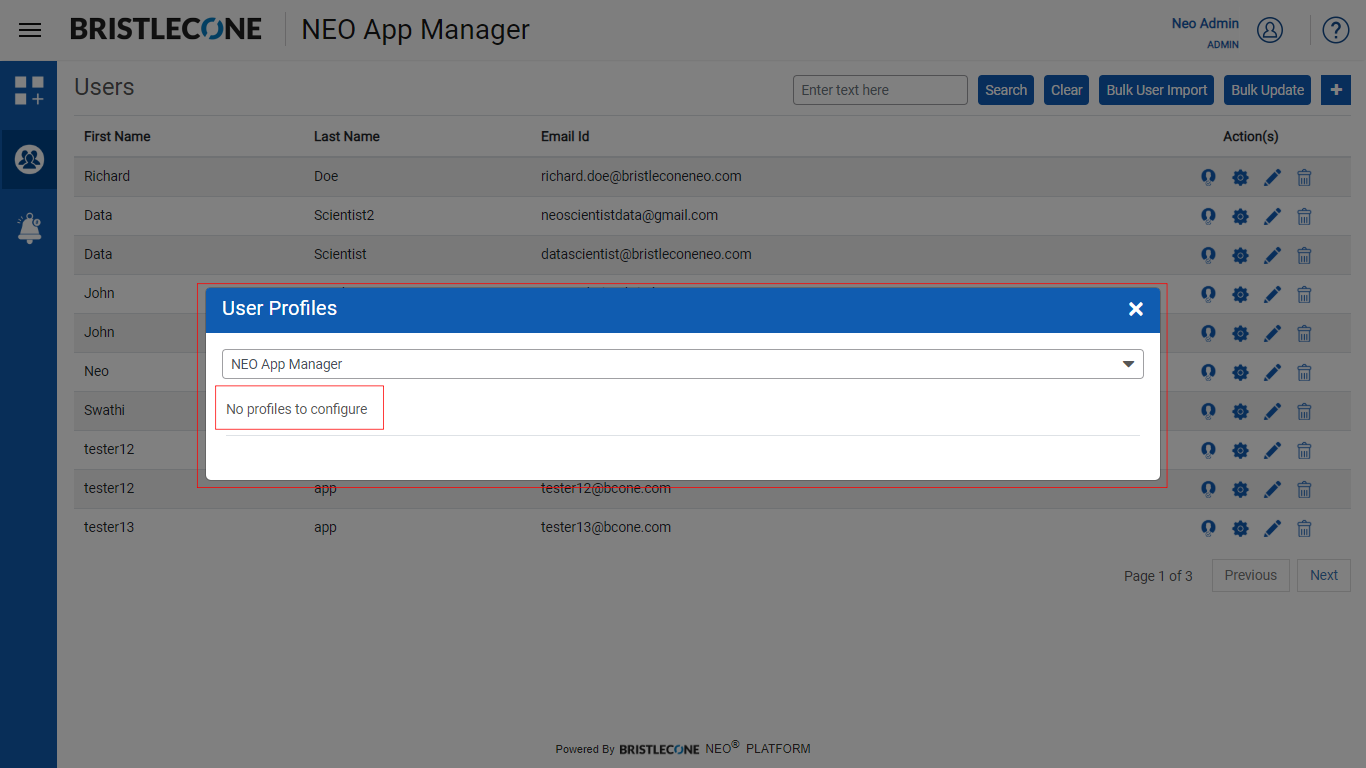Select the 'Doe' last name cell
Screen dimensions: 1366x768
click(x=326, y=176)
